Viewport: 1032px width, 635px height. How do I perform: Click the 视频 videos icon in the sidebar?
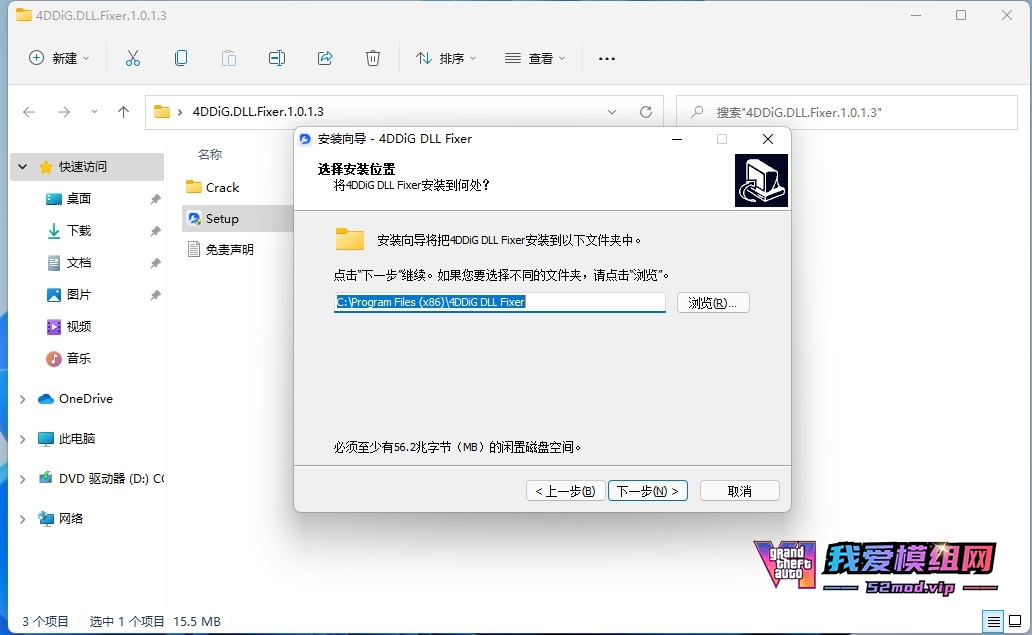pos(53,326)
